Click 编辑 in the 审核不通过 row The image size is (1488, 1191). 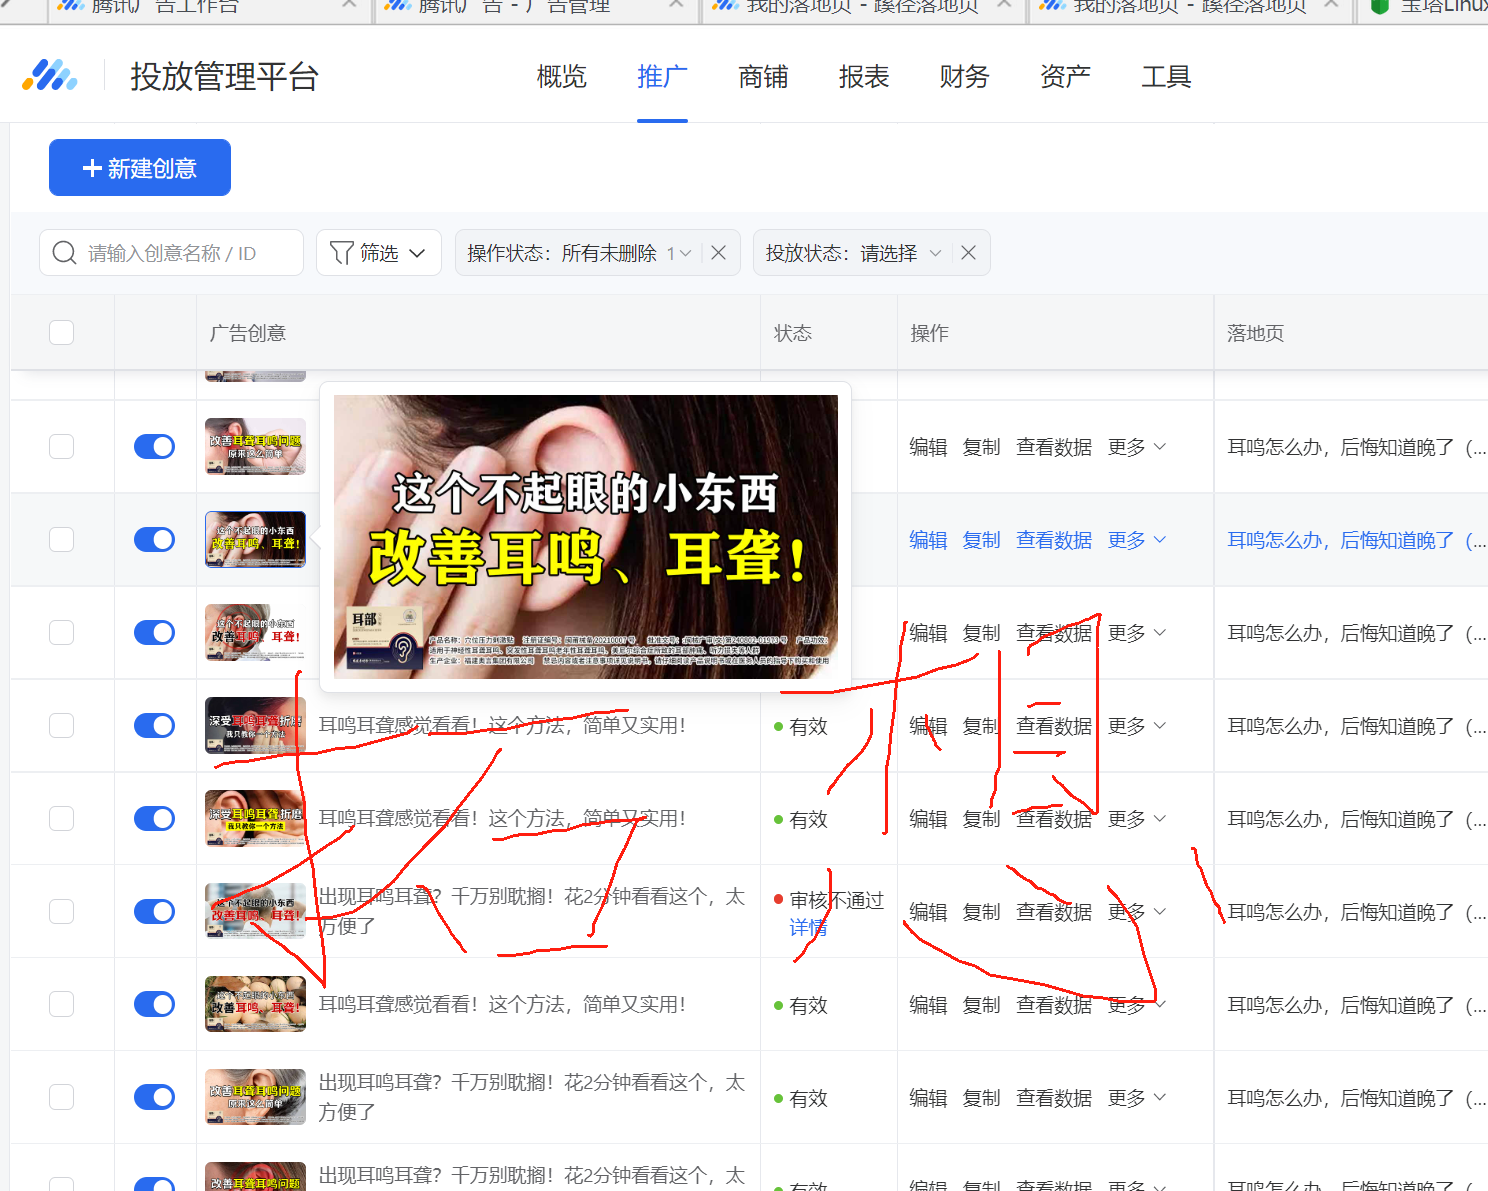click(928, 912)
